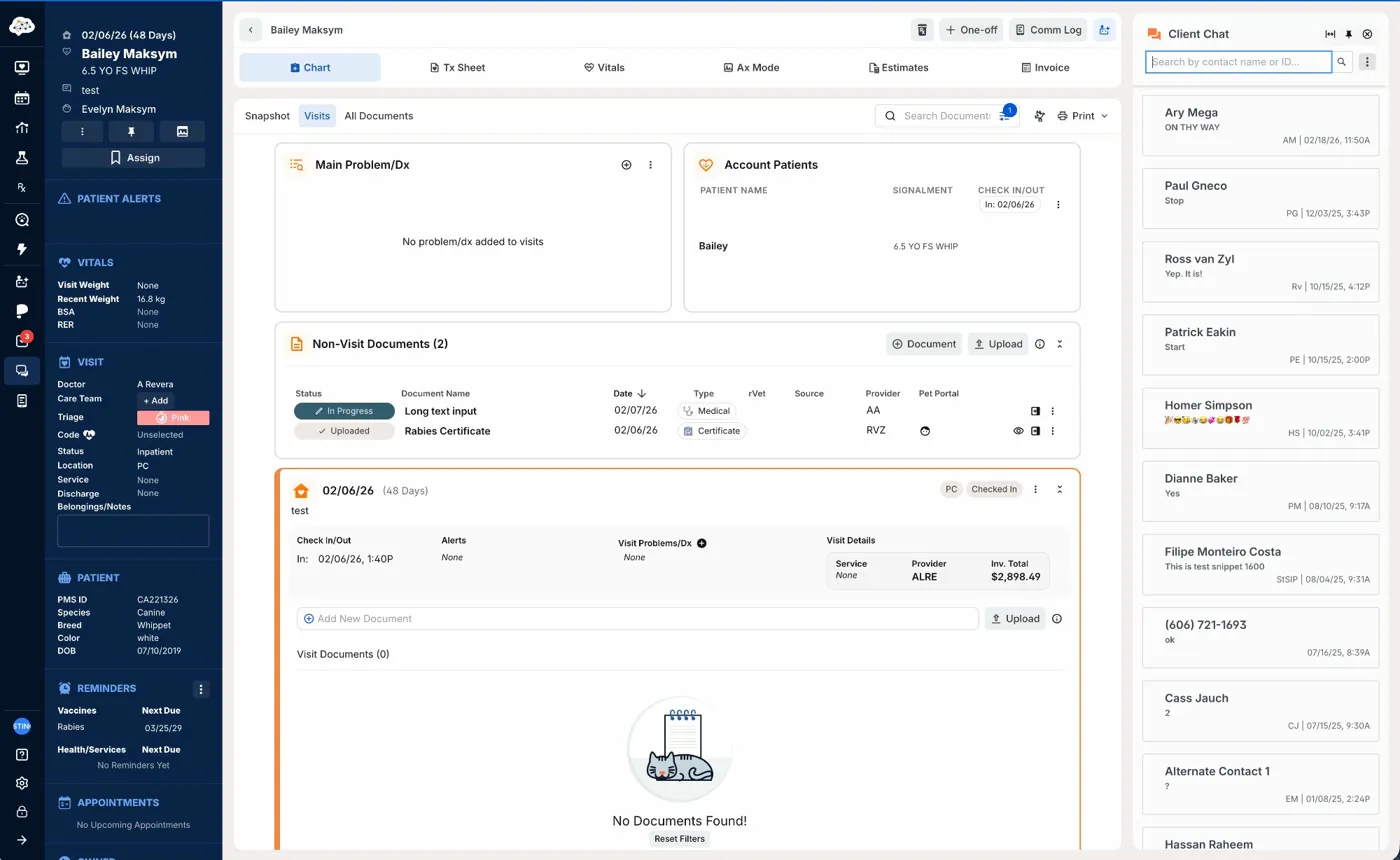
Task: Open the Print dropdown menu
Action: tap(1083, 116)
